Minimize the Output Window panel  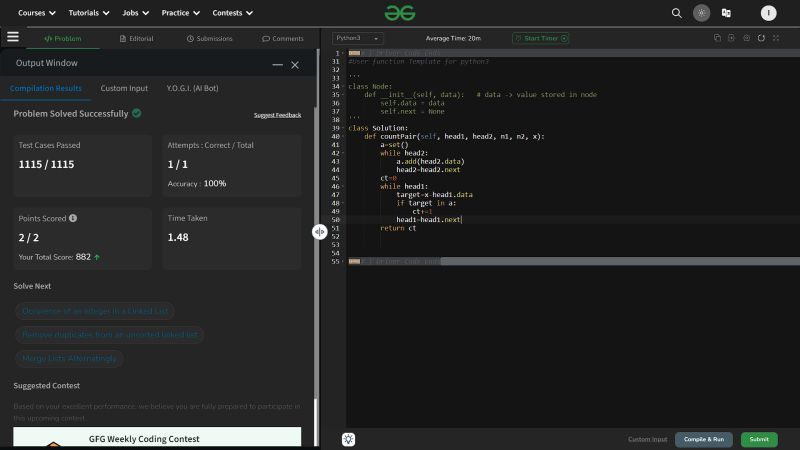278,65
